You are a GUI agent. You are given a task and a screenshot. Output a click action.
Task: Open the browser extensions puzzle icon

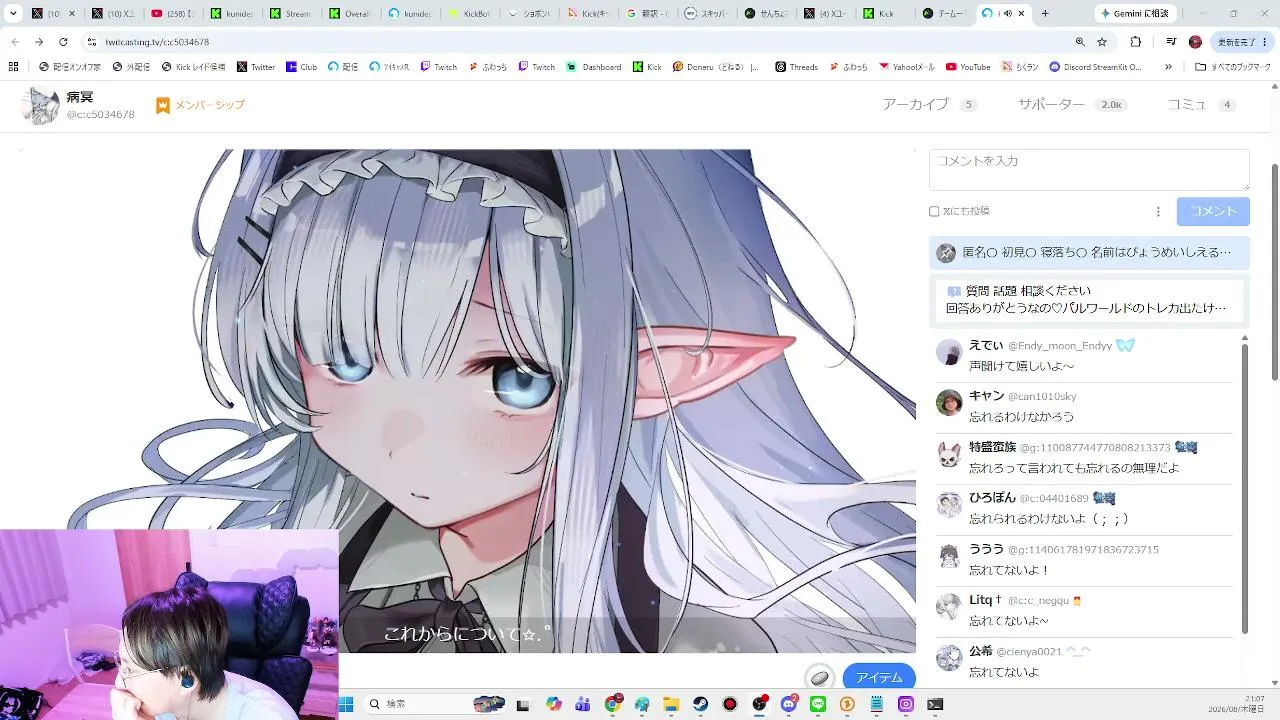pos(1136,42)
